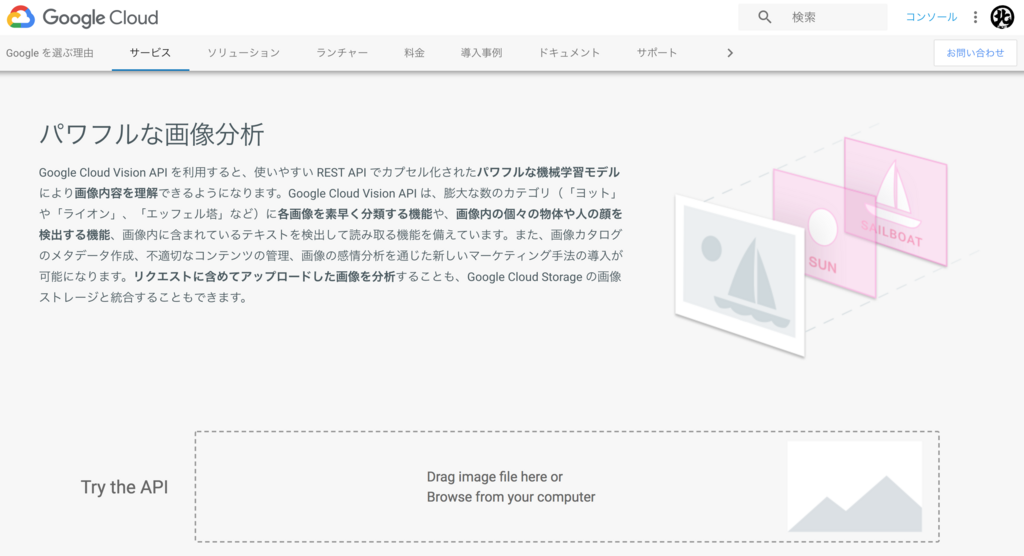Viewport: 1024px width, 556px height.
Task: Click the パワフルな画像分析 heading
Action: [152, 135]
